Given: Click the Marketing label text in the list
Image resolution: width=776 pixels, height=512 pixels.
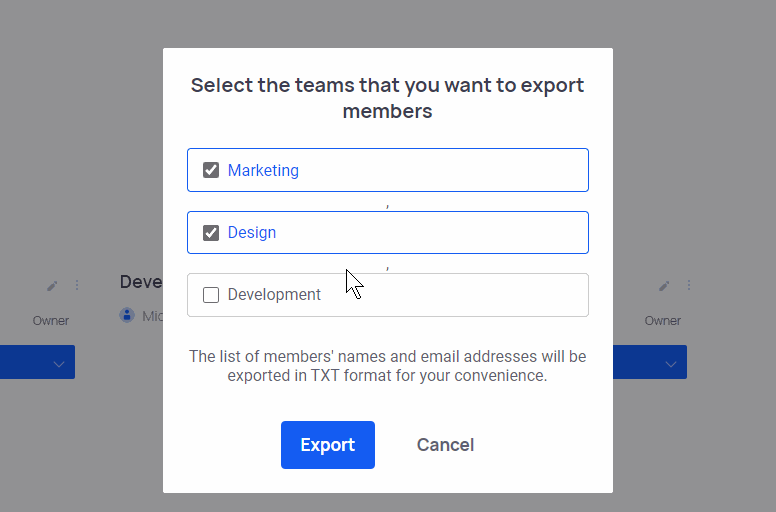Looking at the screenshot, I should pyautogui.click(x=263, y=170).
